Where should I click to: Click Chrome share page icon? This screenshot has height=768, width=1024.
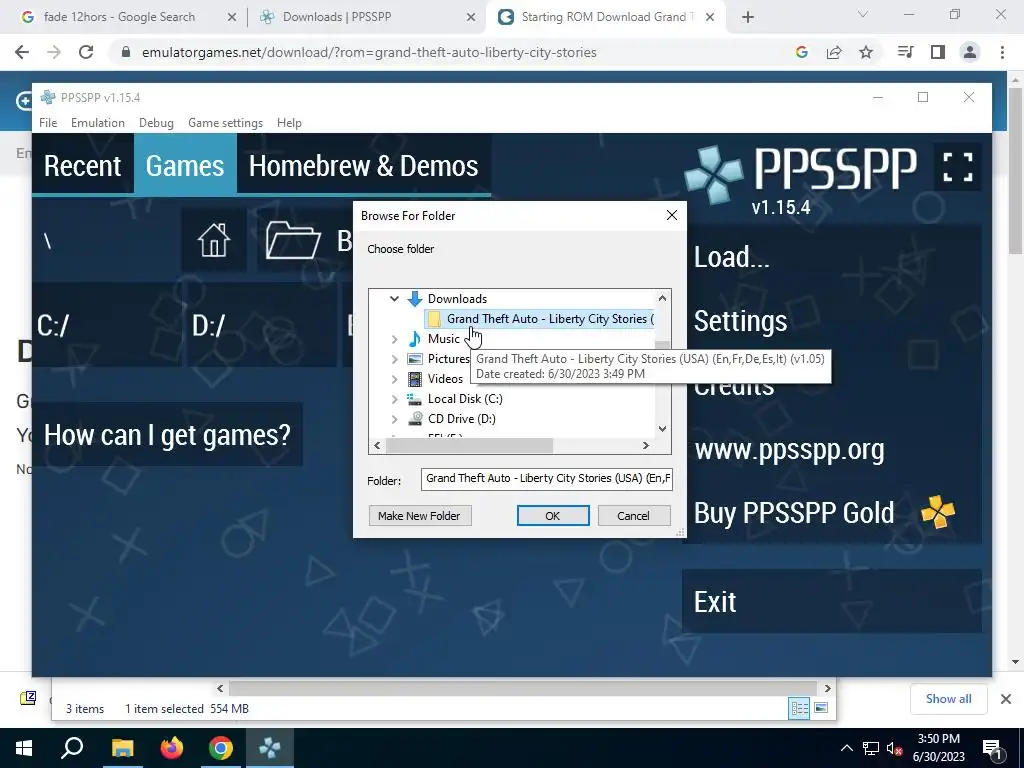[834, 52]
